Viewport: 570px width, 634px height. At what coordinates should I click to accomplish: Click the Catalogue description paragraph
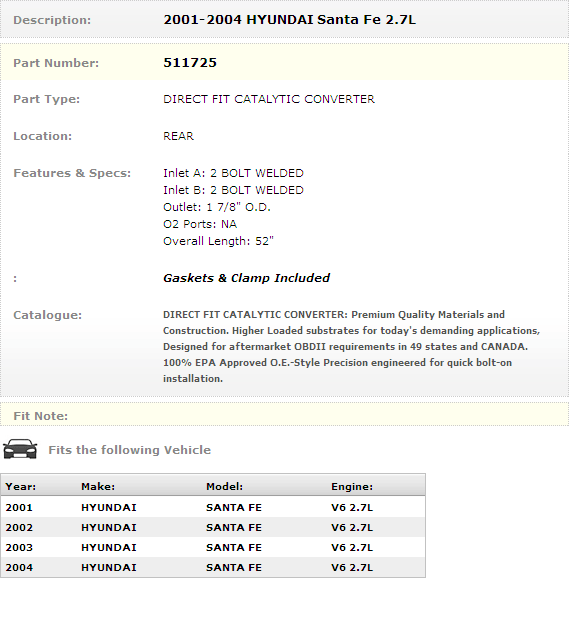pos(351,347)
